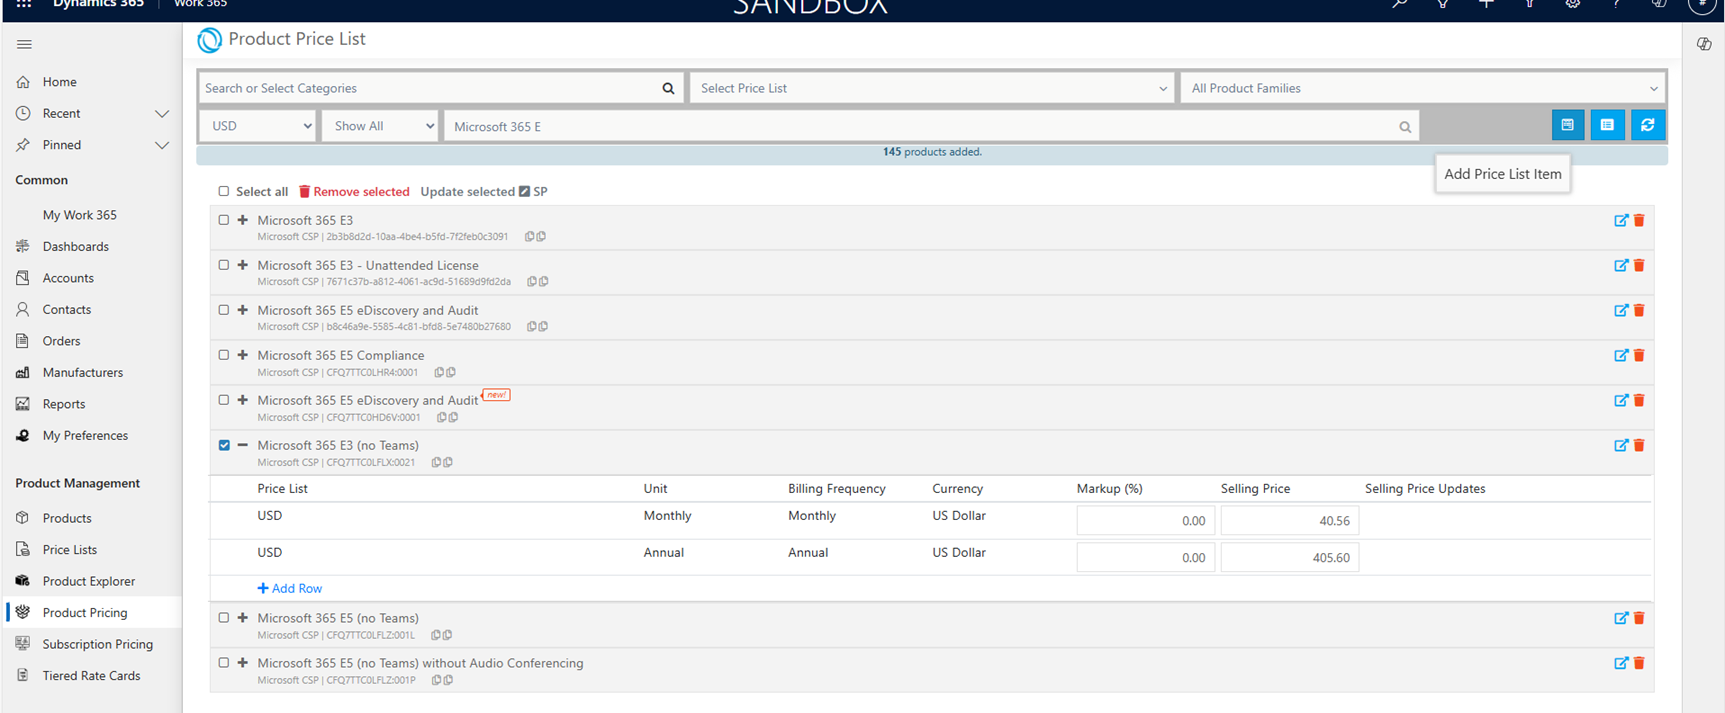Click Update selected
The width and height of the screenshot is (1725, 713).
point(467,192)
